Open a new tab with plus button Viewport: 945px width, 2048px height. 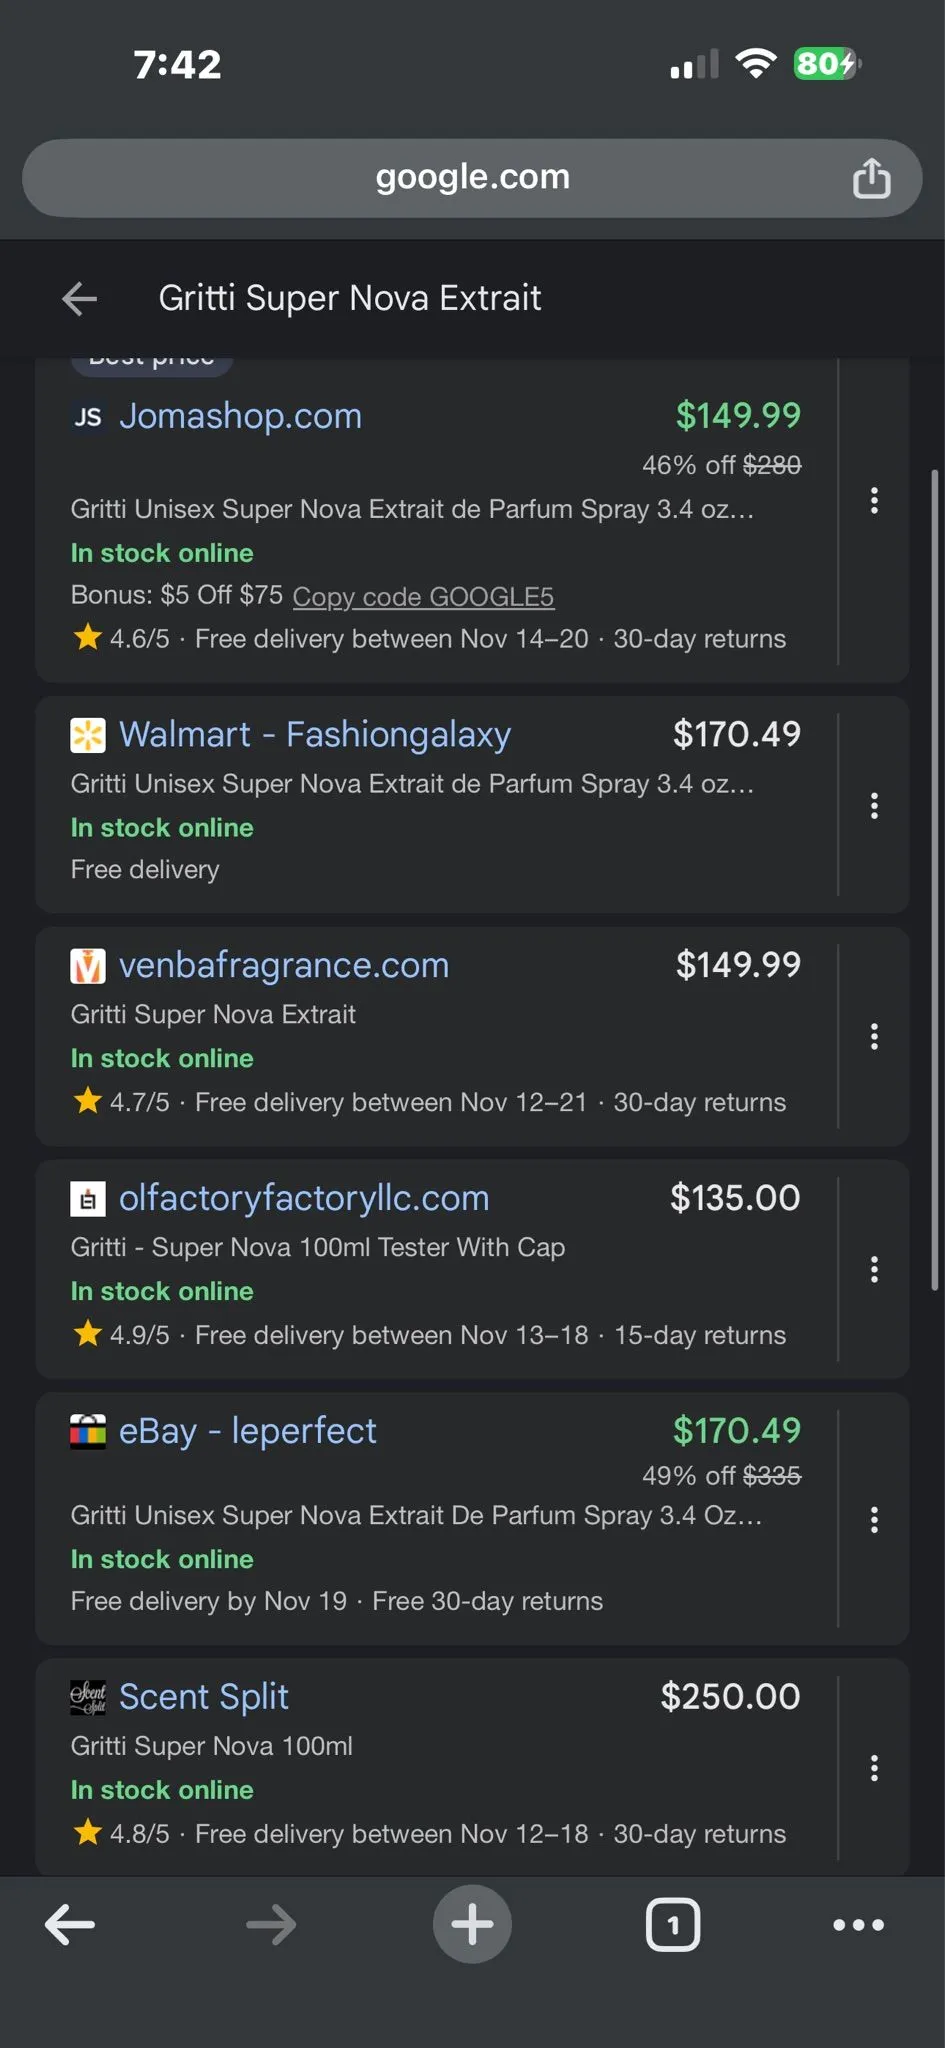[x=472, y=1924]
